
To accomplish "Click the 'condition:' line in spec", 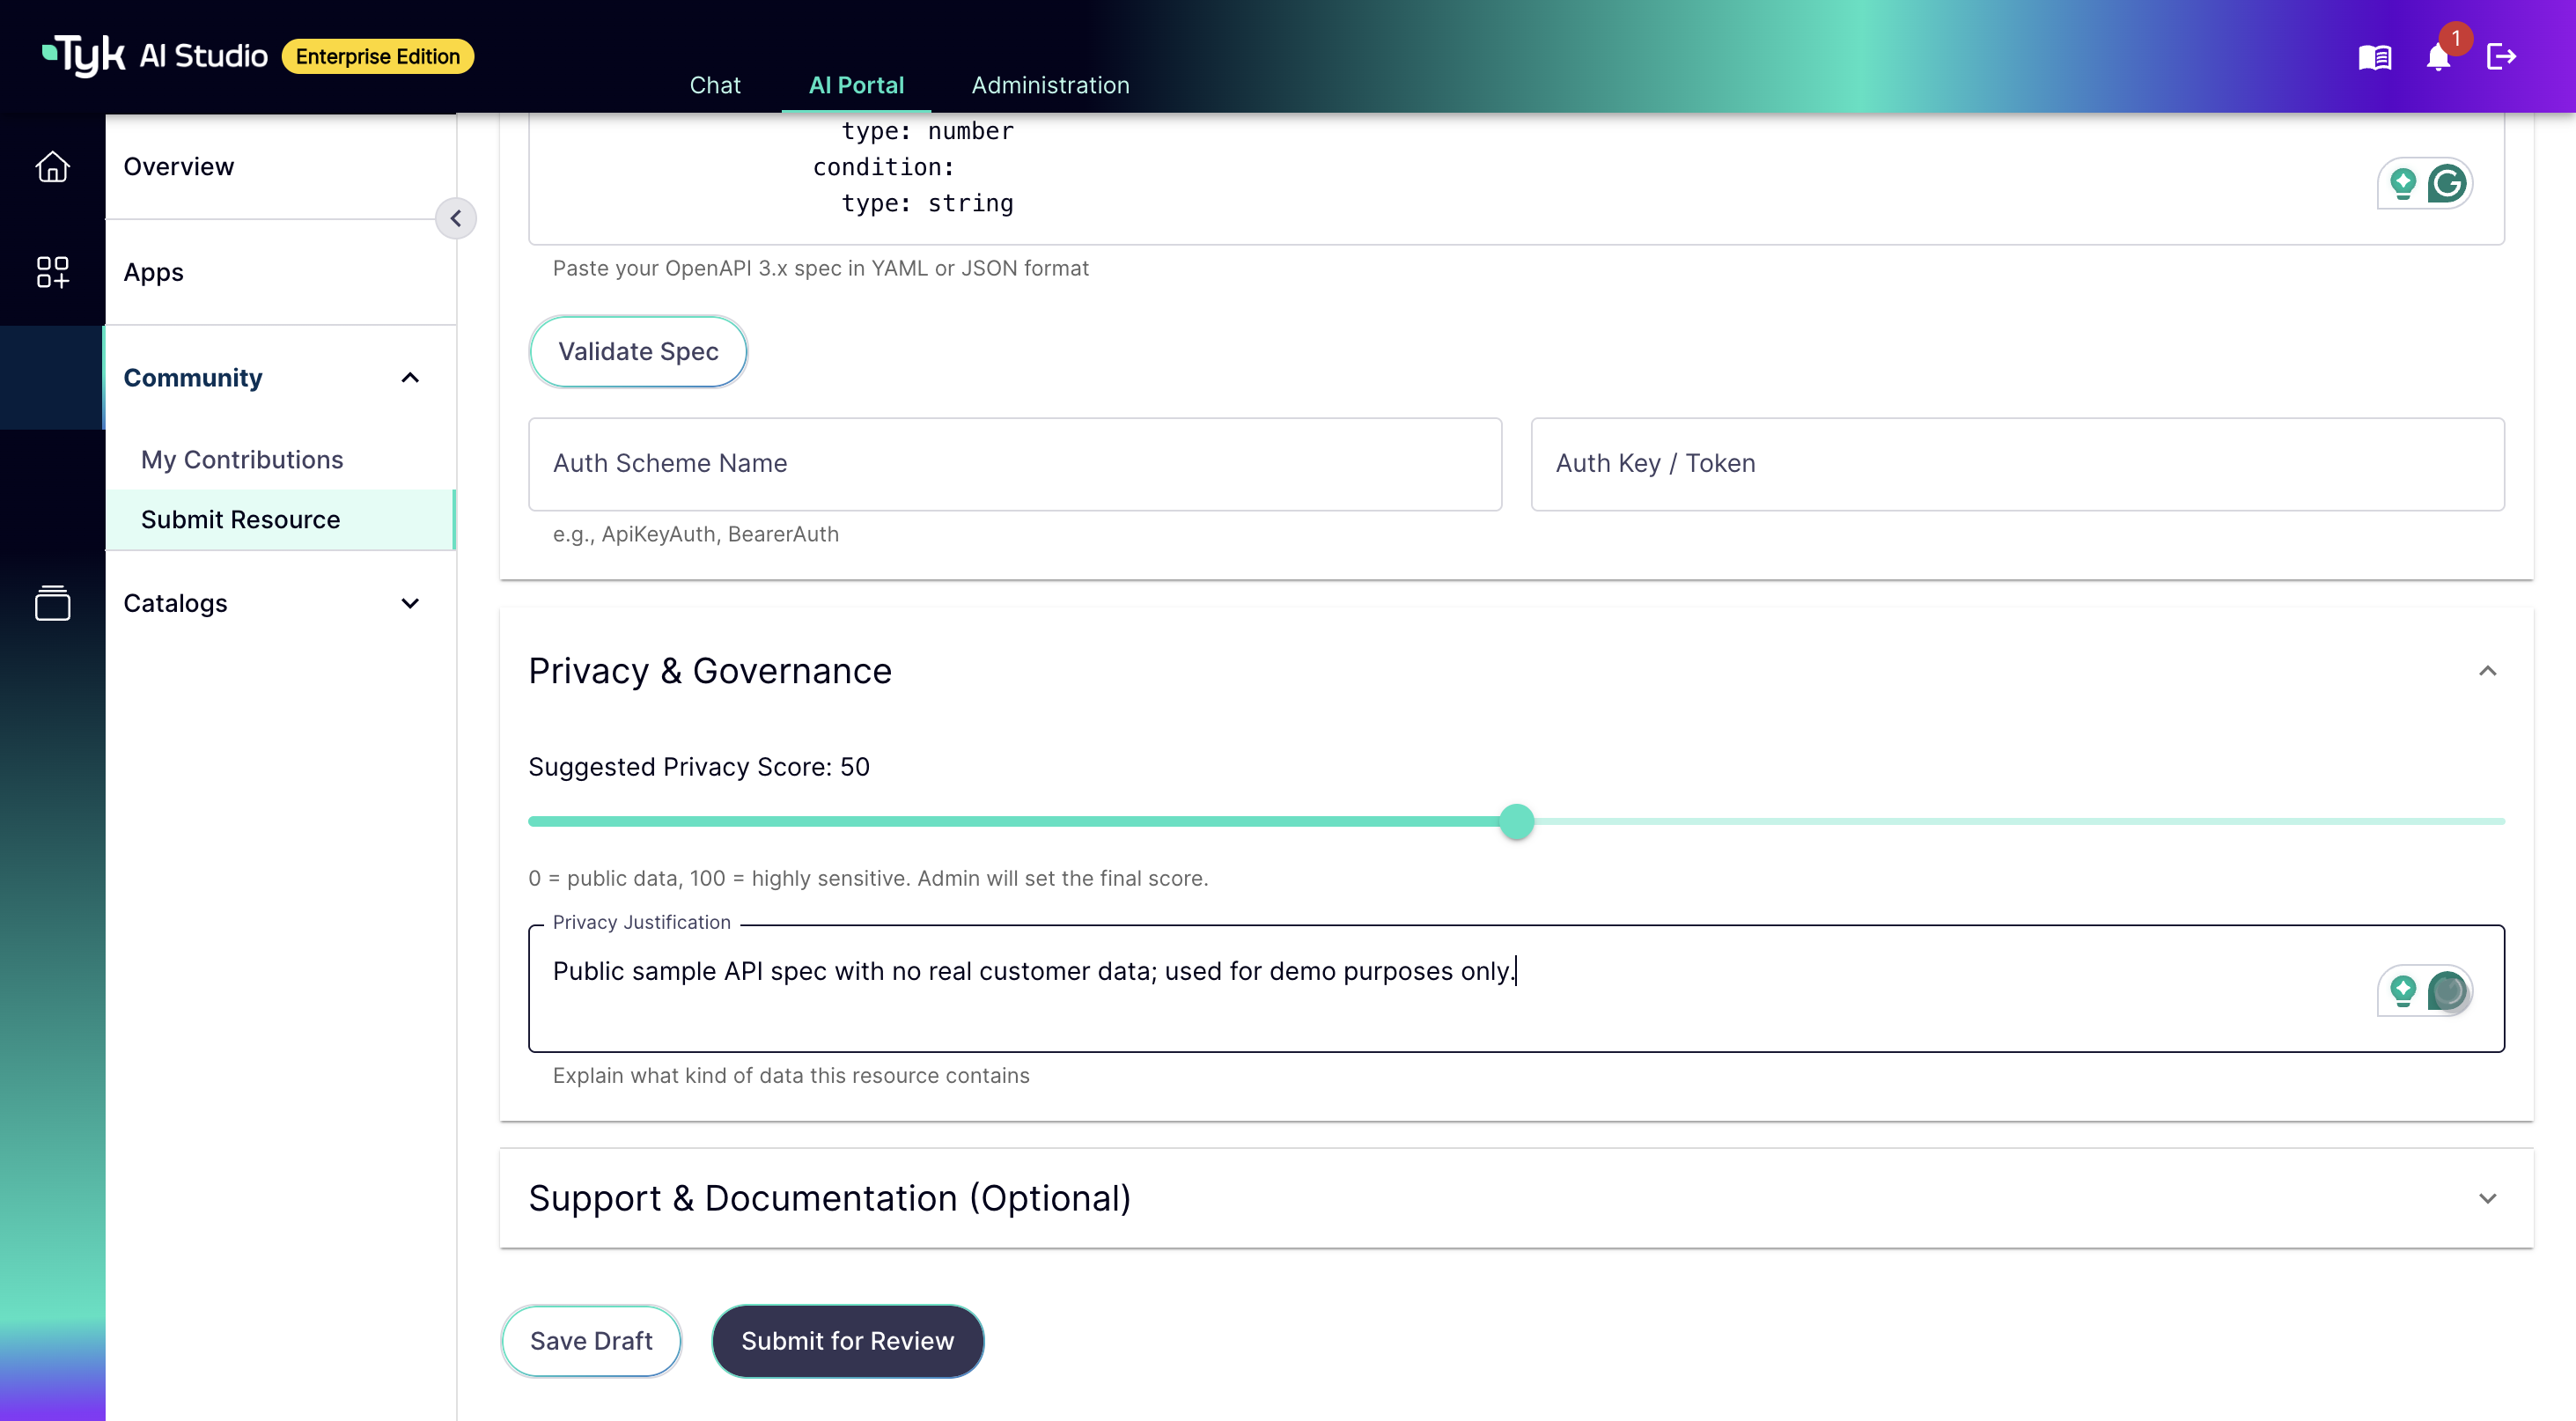I will pos(883,167).
